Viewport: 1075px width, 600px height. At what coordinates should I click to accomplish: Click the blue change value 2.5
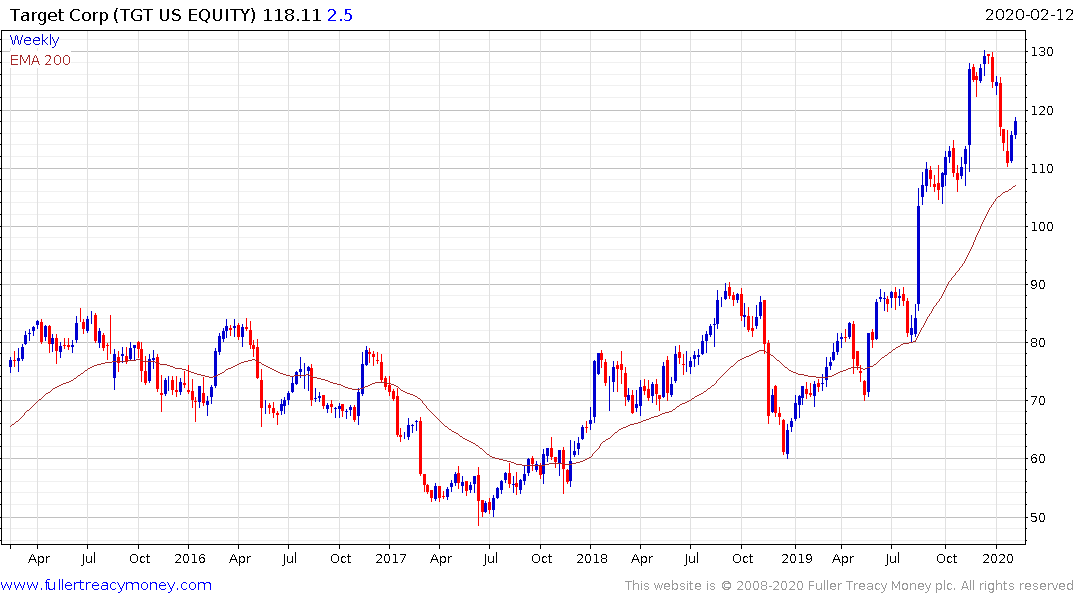340,15
